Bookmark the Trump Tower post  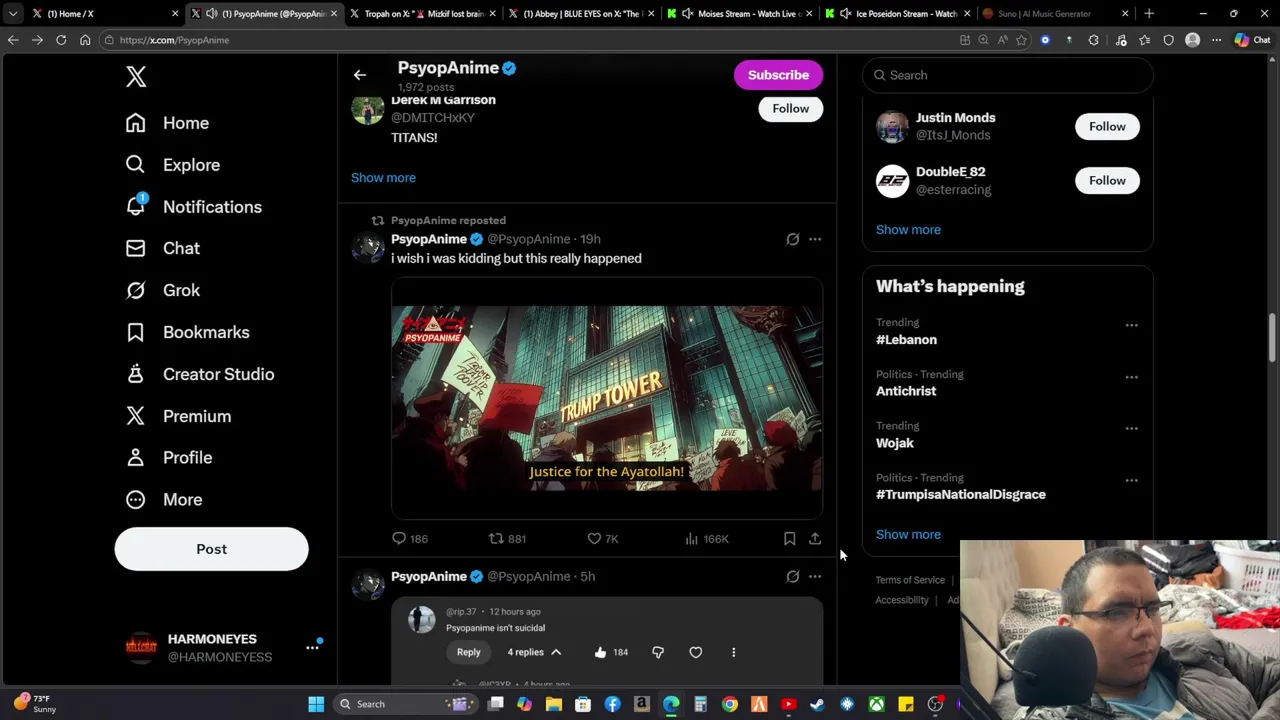tap(789, 539)
